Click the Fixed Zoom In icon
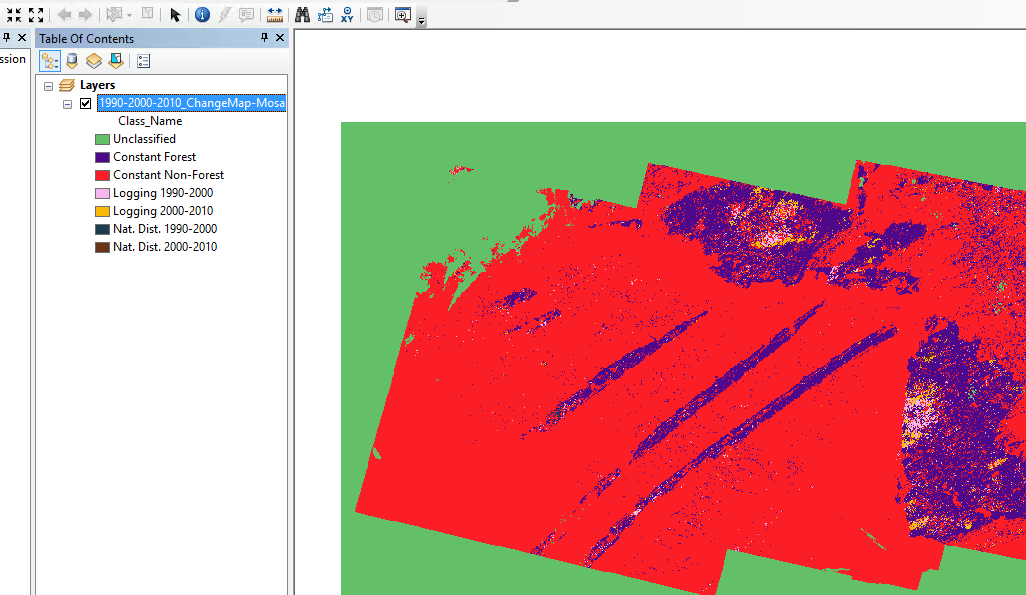This screenshot has height=595, width=1026. coord(13,15)
